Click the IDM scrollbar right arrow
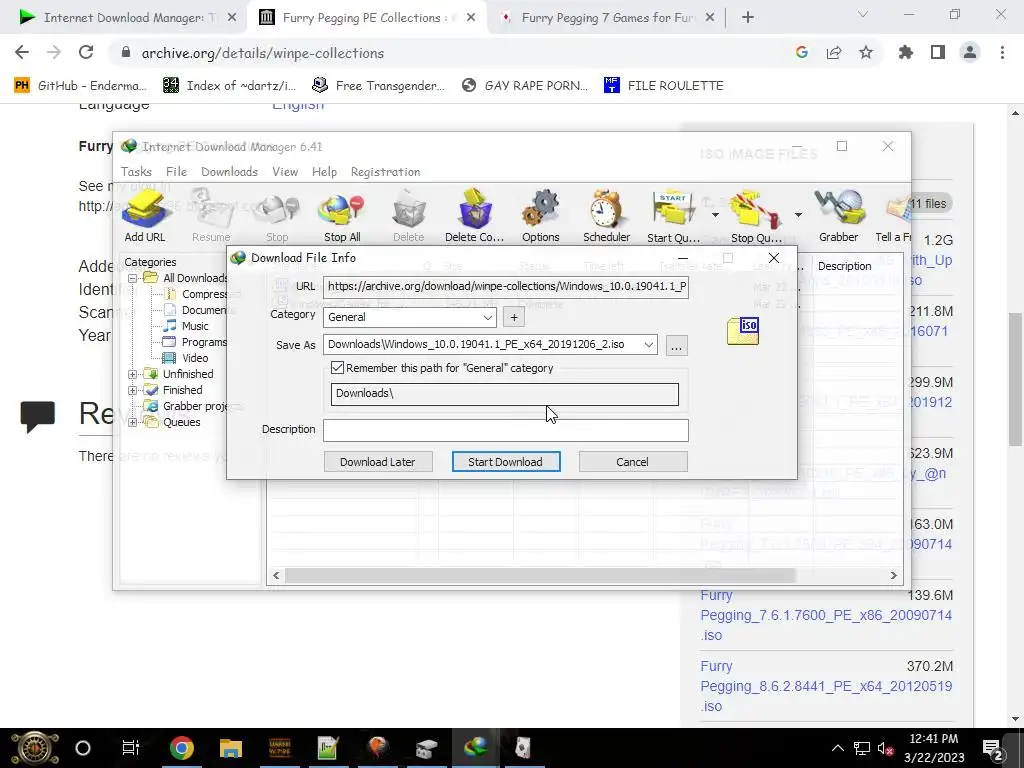 coord(893,575)
